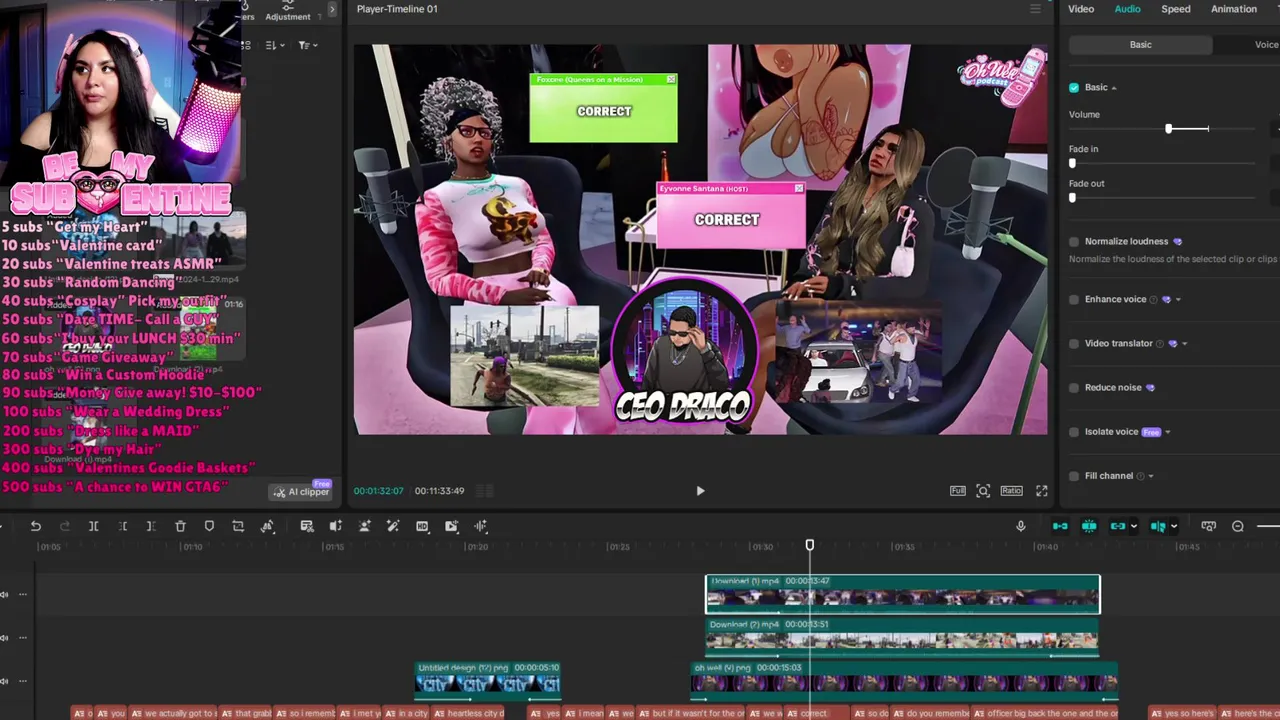Image resolution: width=1280 pixels, height=720 pixels.
Task: Expand the Video translator options arrow
Action: pos(1185,344)
